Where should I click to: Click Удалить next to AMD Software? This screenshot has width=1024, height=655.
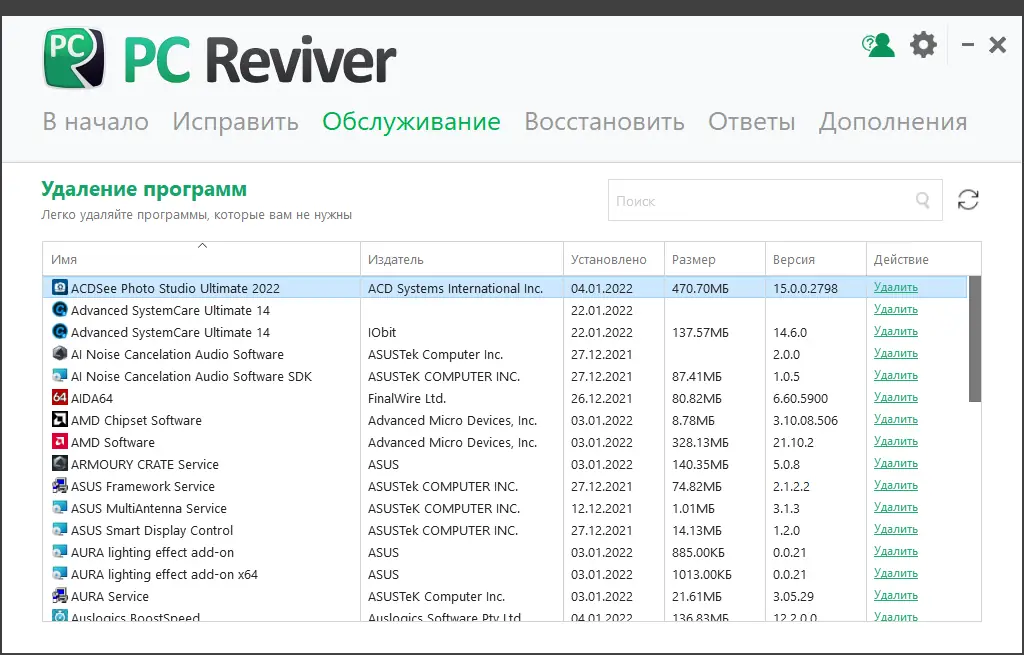894,441
